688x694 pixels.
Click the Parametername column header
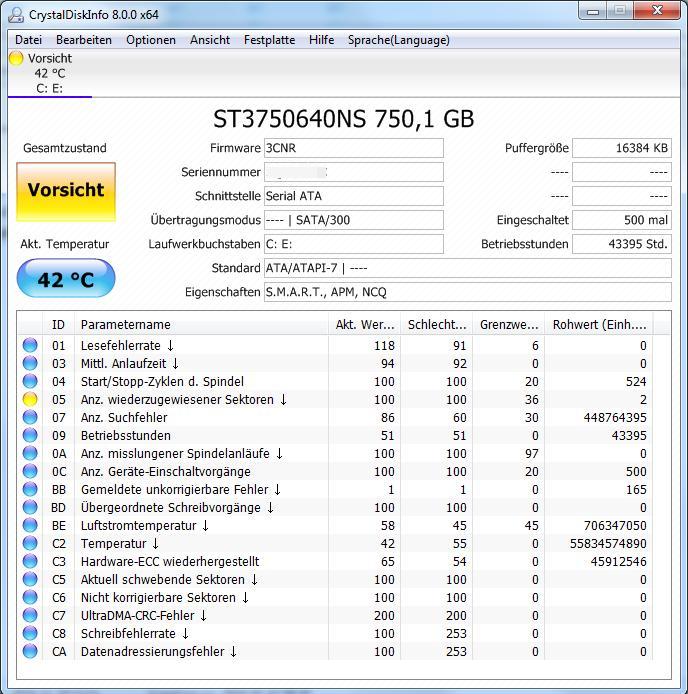(201, 324)
